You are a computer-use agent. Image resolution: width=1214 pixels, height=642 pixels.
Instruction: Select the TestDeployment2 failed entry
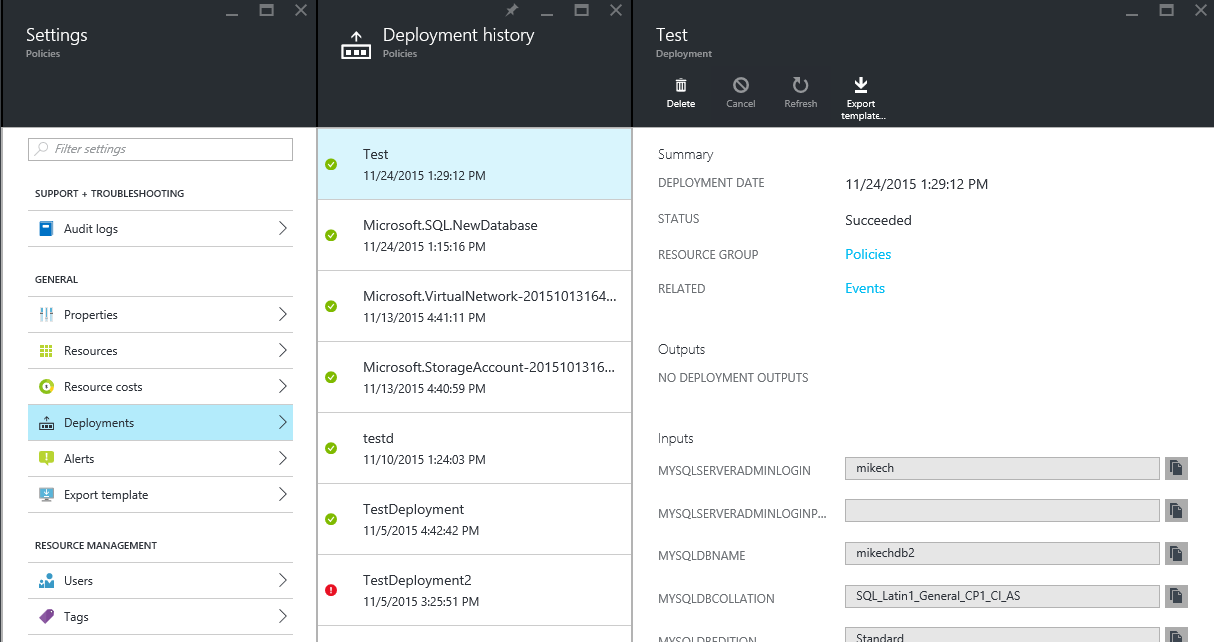tap(475, 590)
